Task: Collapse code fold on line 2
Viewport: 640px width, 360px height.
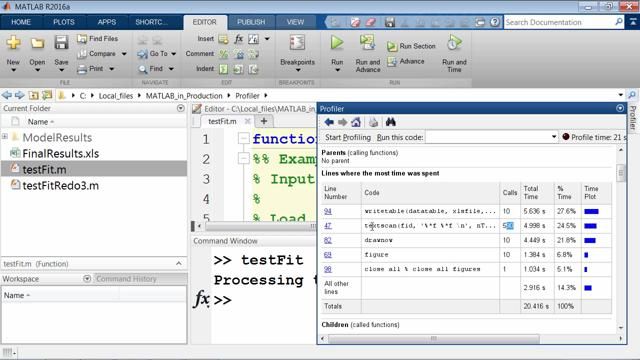Action: (x=243, y=158)
